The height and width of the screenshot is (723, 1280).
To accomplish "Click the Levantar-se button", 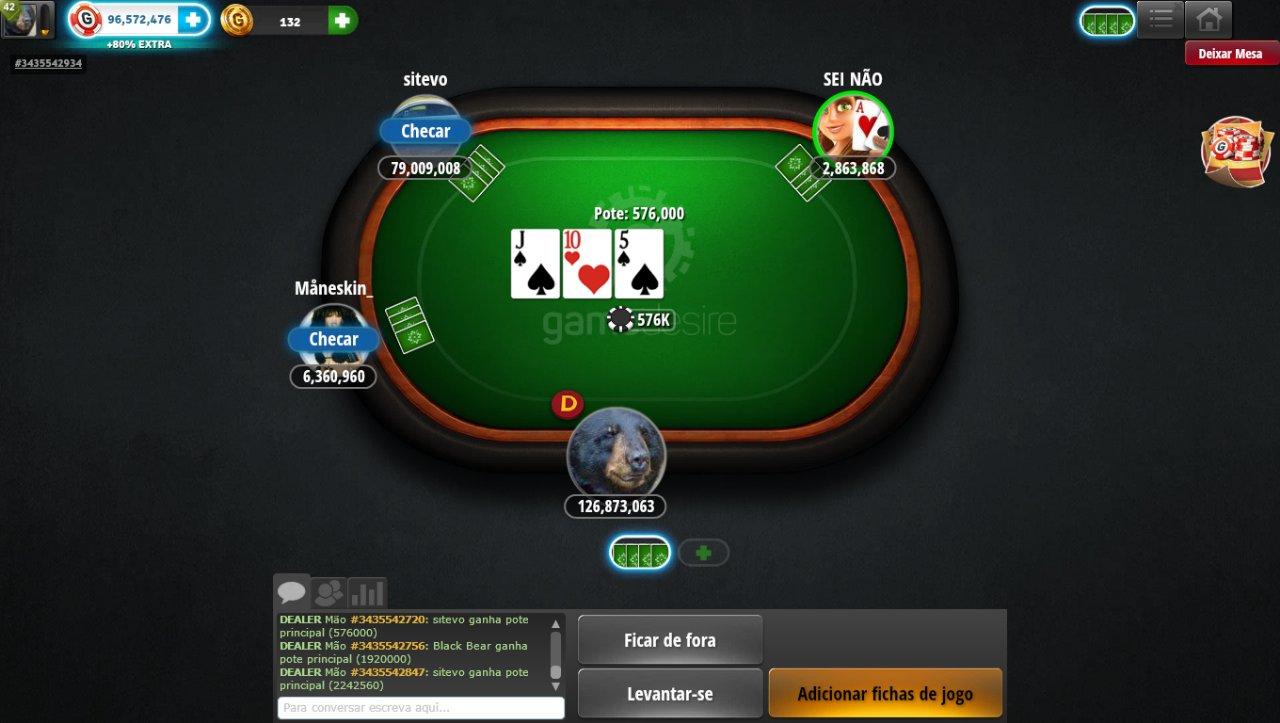I will (x=670, y=693).
